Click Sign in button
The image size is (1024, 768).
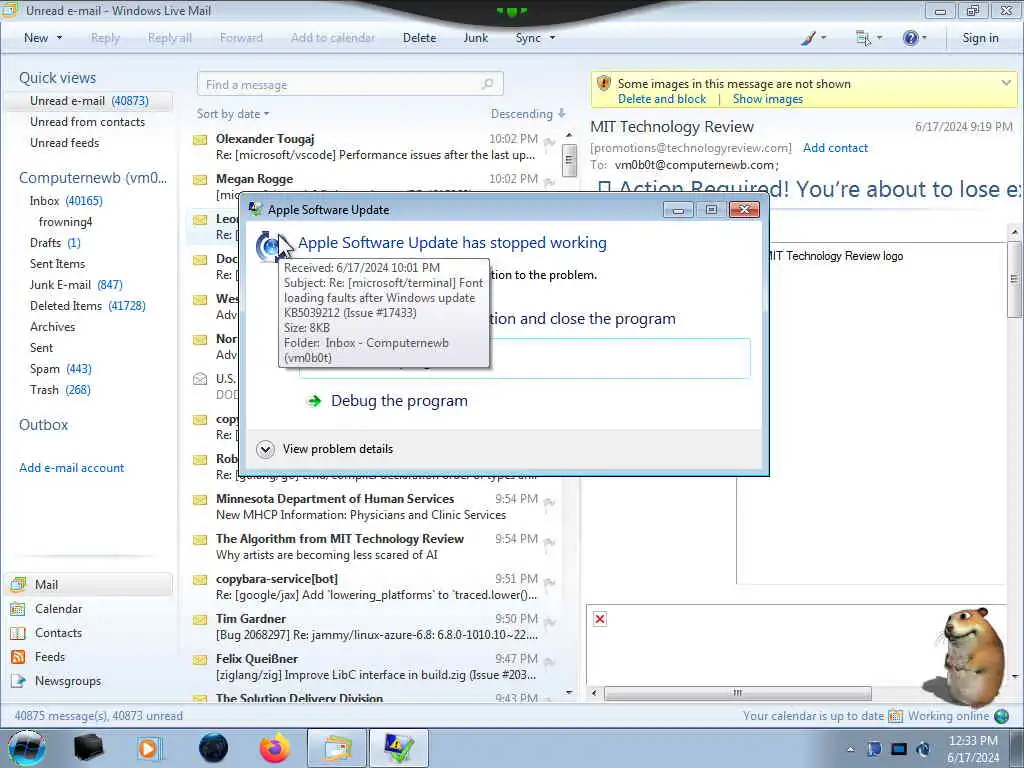(x=980, y=38)
